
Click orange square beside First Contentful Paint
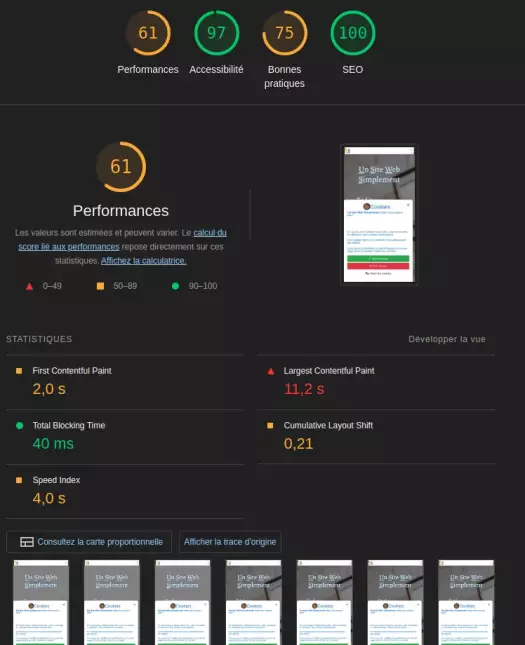pyautogui.click(x=19, y=371)
